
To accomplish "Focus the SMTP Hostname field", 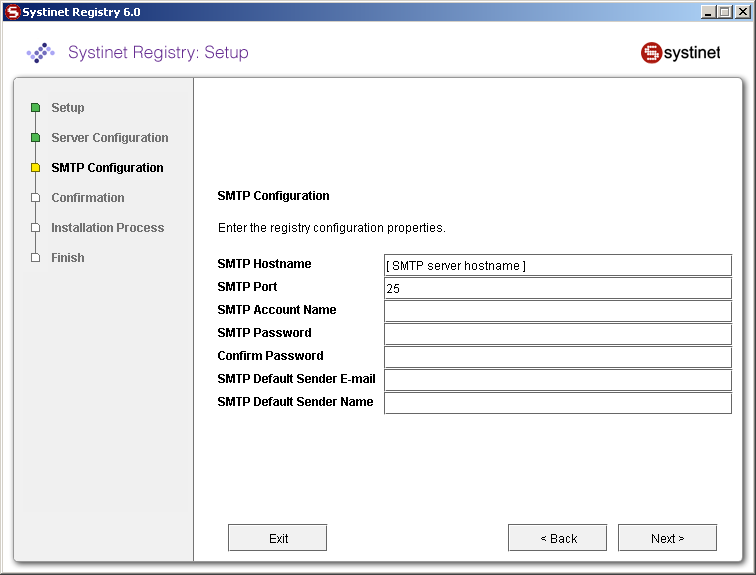I will pos(558,265).
